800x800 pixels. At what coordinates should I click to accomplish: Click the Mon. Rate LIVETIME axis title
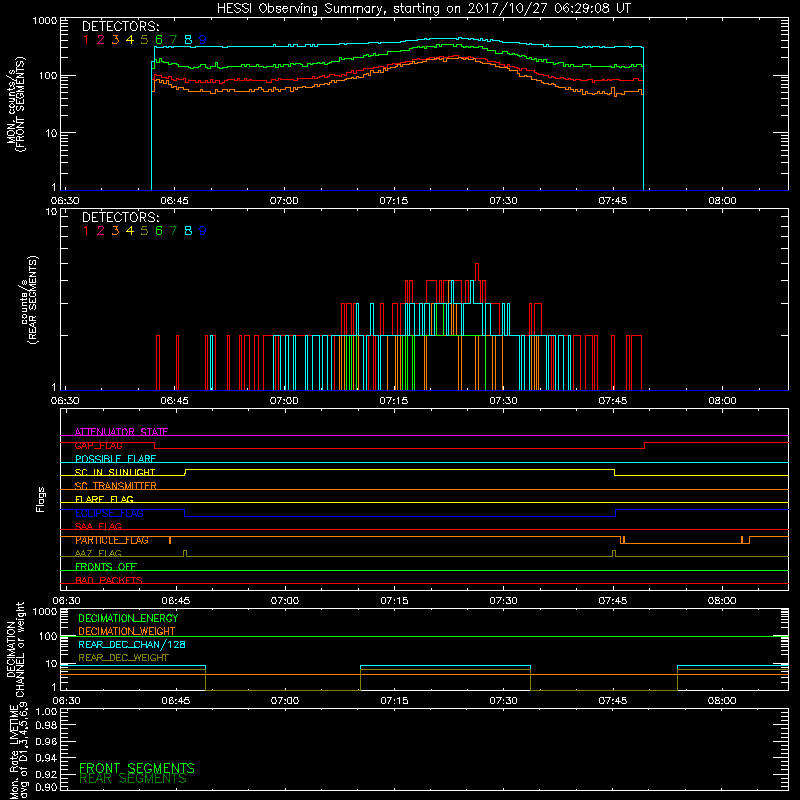click(x=18, y=751)
